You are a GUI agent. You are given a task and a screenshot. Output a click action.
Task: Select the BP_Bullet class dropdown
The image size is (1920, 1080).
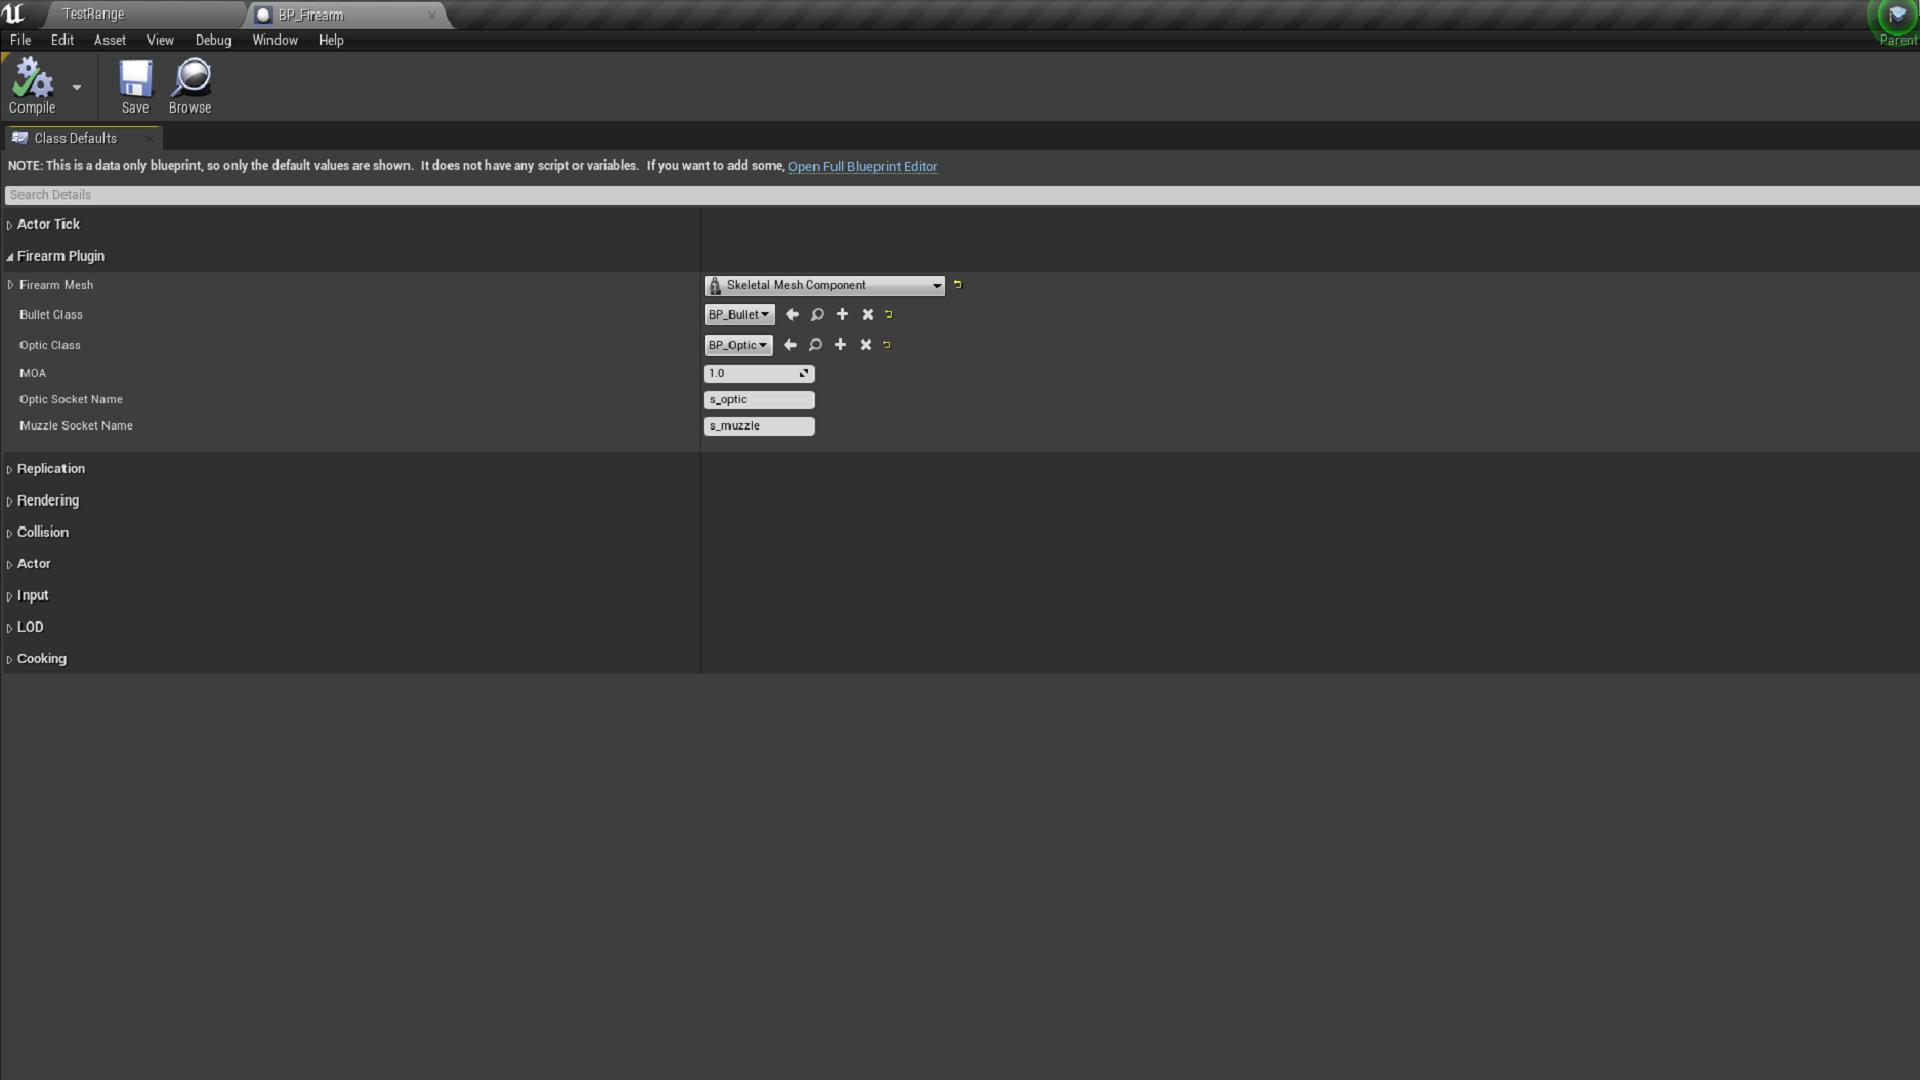(737, 314)
